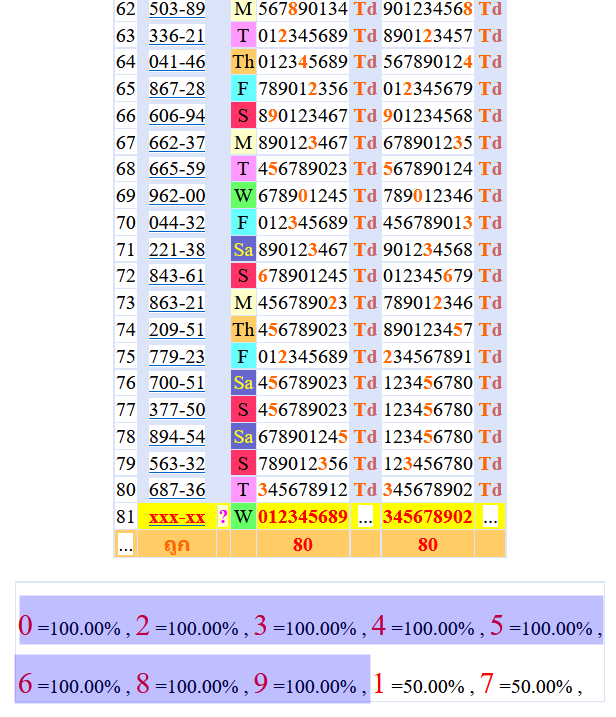Image resolution: width=616 pixels, height=717 pixels.
Task: Click the ellipsis in the bottom-left orange cell
Action: [x=125, y=545]
